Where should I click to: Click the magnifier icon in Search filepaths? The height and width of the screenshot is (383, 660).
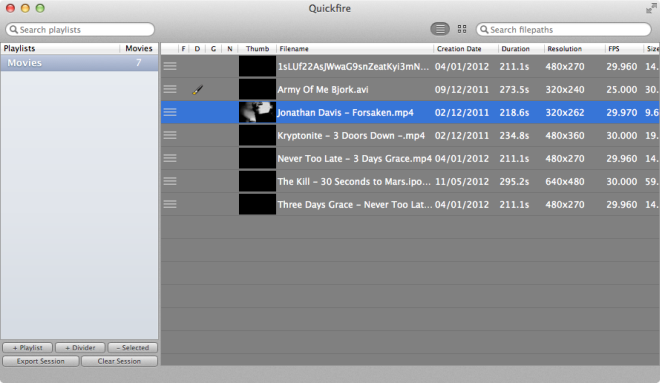pyautogui.click(x=484, y=29)
